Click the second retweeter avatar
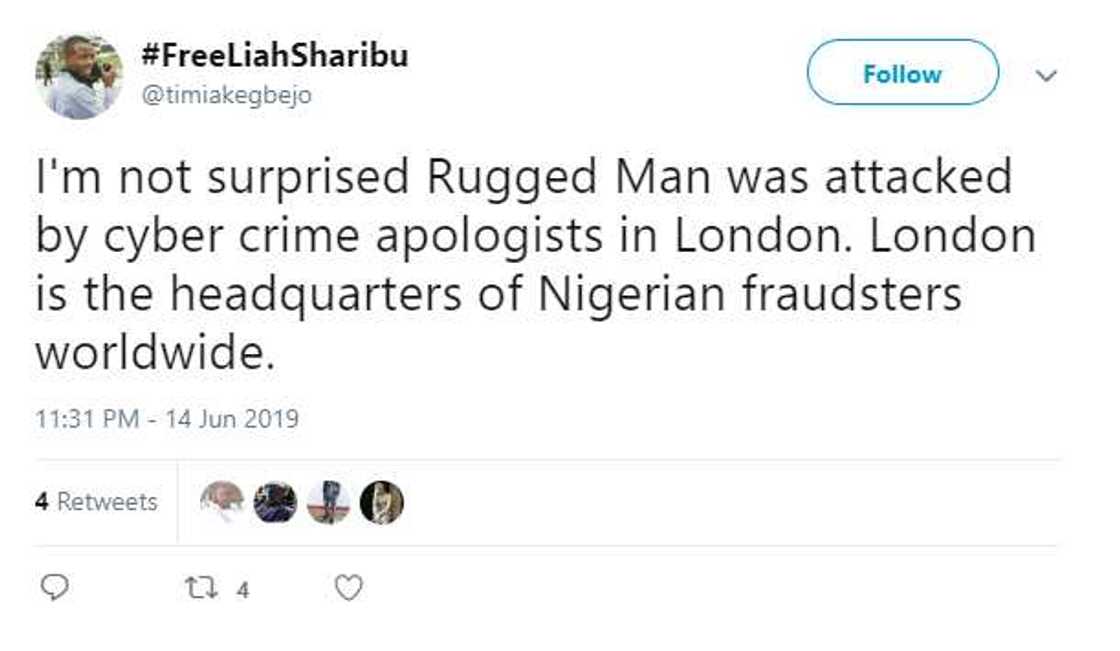This screenshot has height=651, width=1120. (275, 502)
